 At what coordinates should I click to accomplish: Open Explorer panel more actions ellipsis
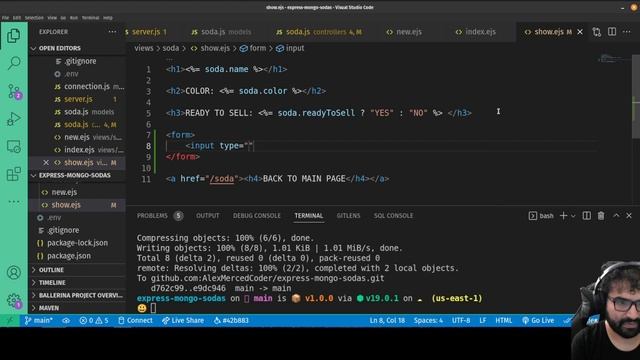(x=112, y=32)
